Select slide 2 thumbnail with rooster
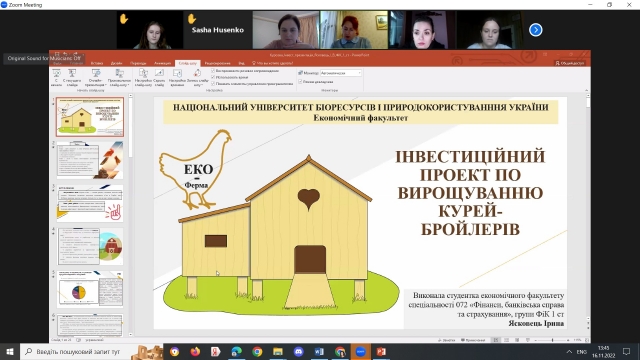 pyautogui.click(x=90, y=160)
